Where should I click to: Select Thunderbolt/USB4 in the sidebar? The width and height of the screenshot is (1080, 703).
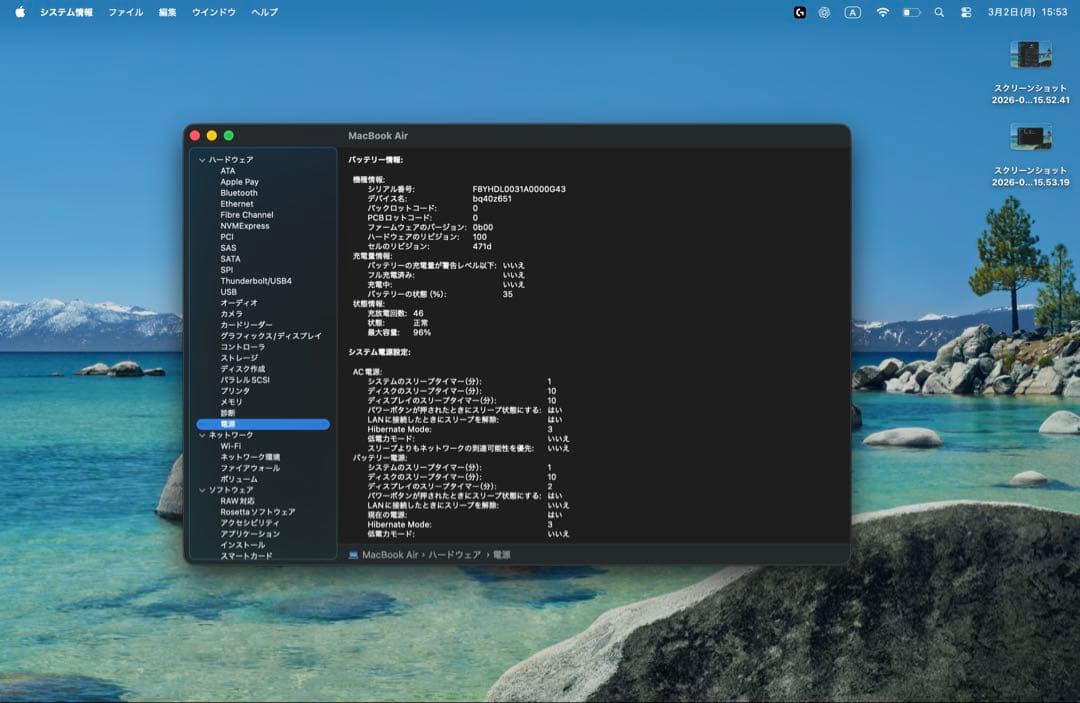256,281
